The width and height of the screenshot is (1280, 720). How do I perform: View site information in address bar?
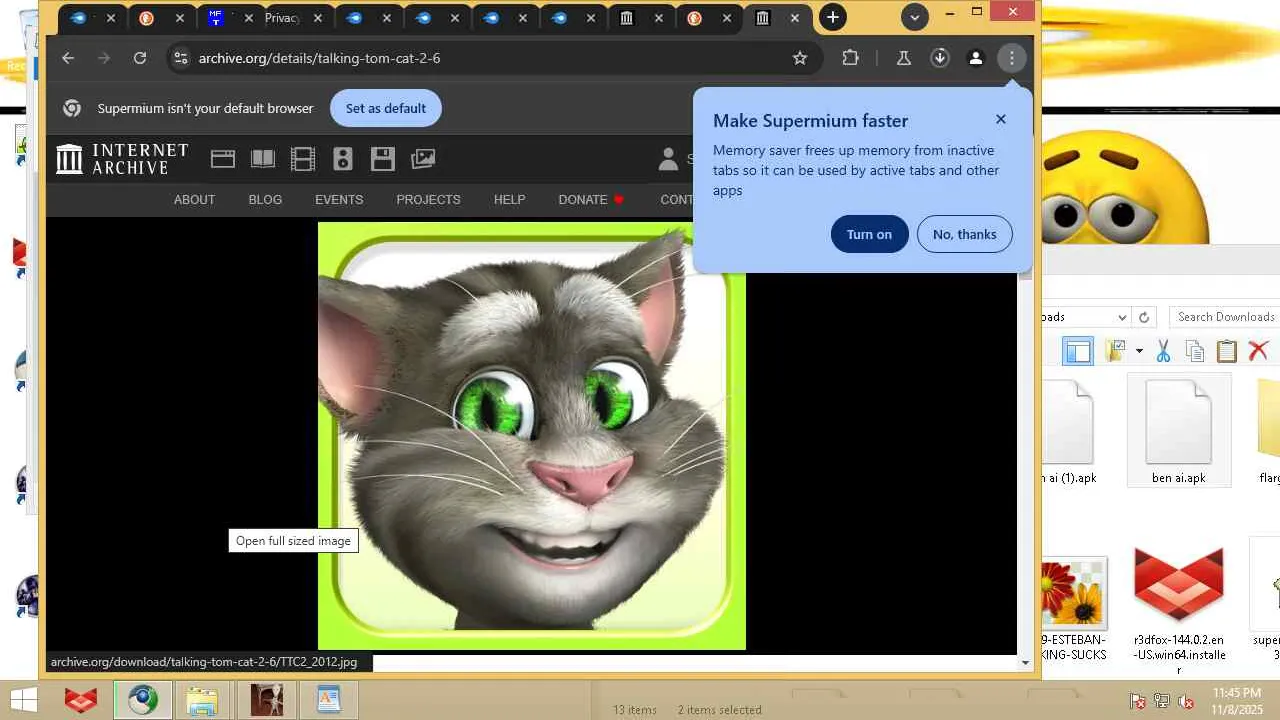[180, 58]
